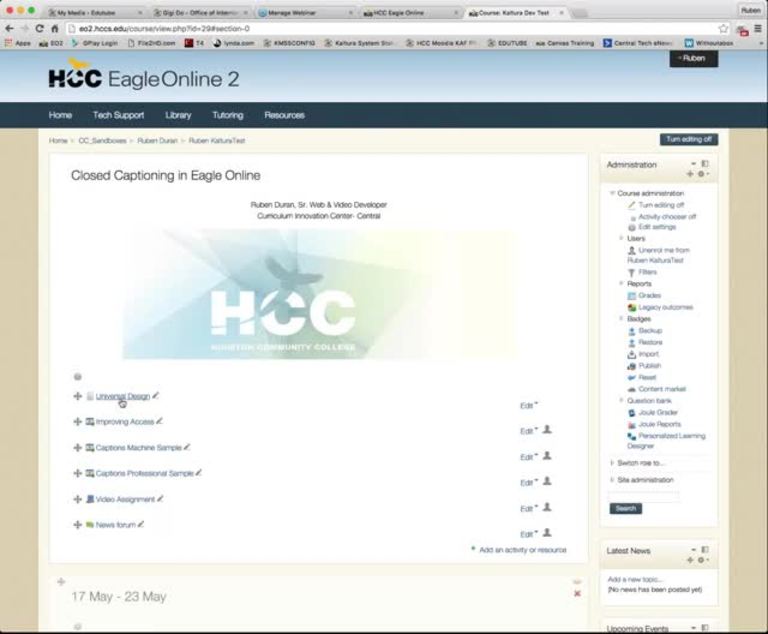Open Universal Design resource link
The height and width of the screenshot is (634, 768).
[x=122, y=396]
